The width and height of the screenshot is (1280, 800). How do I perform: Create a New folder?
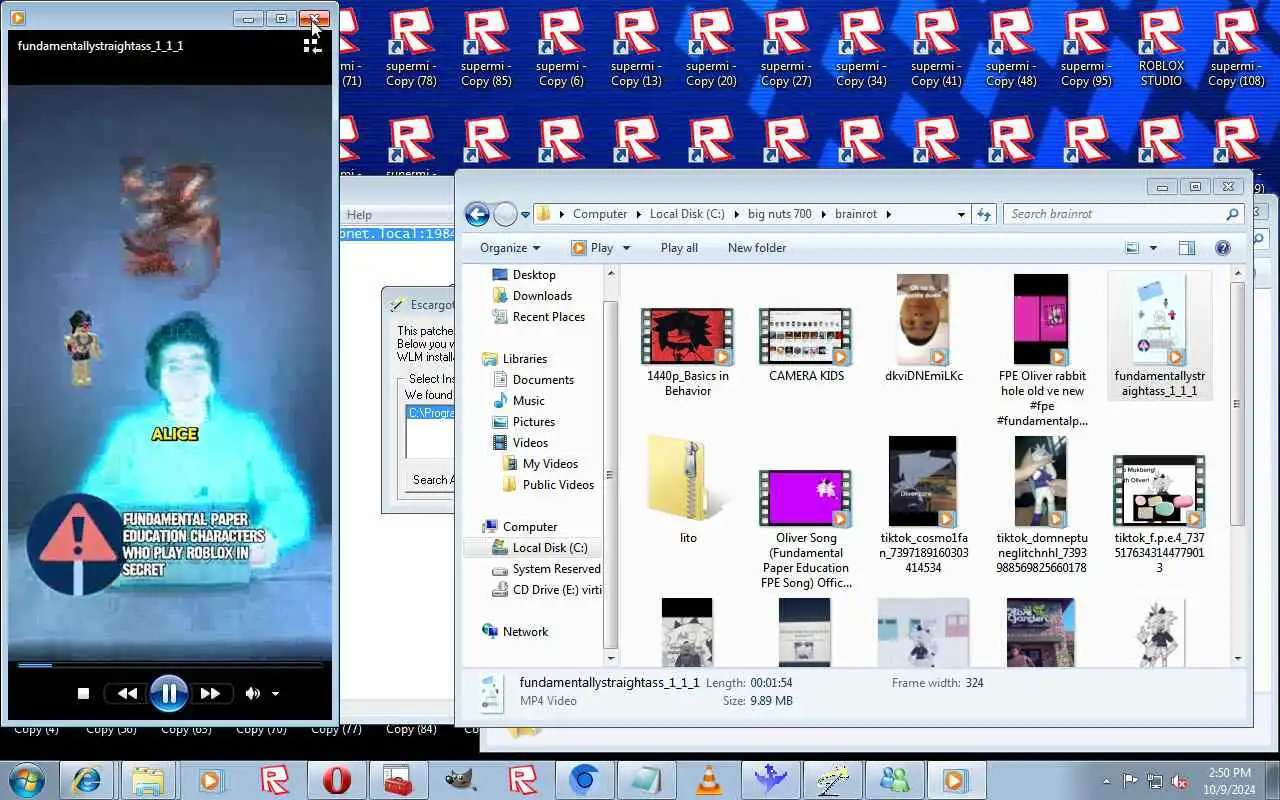[x=757, y=248]
